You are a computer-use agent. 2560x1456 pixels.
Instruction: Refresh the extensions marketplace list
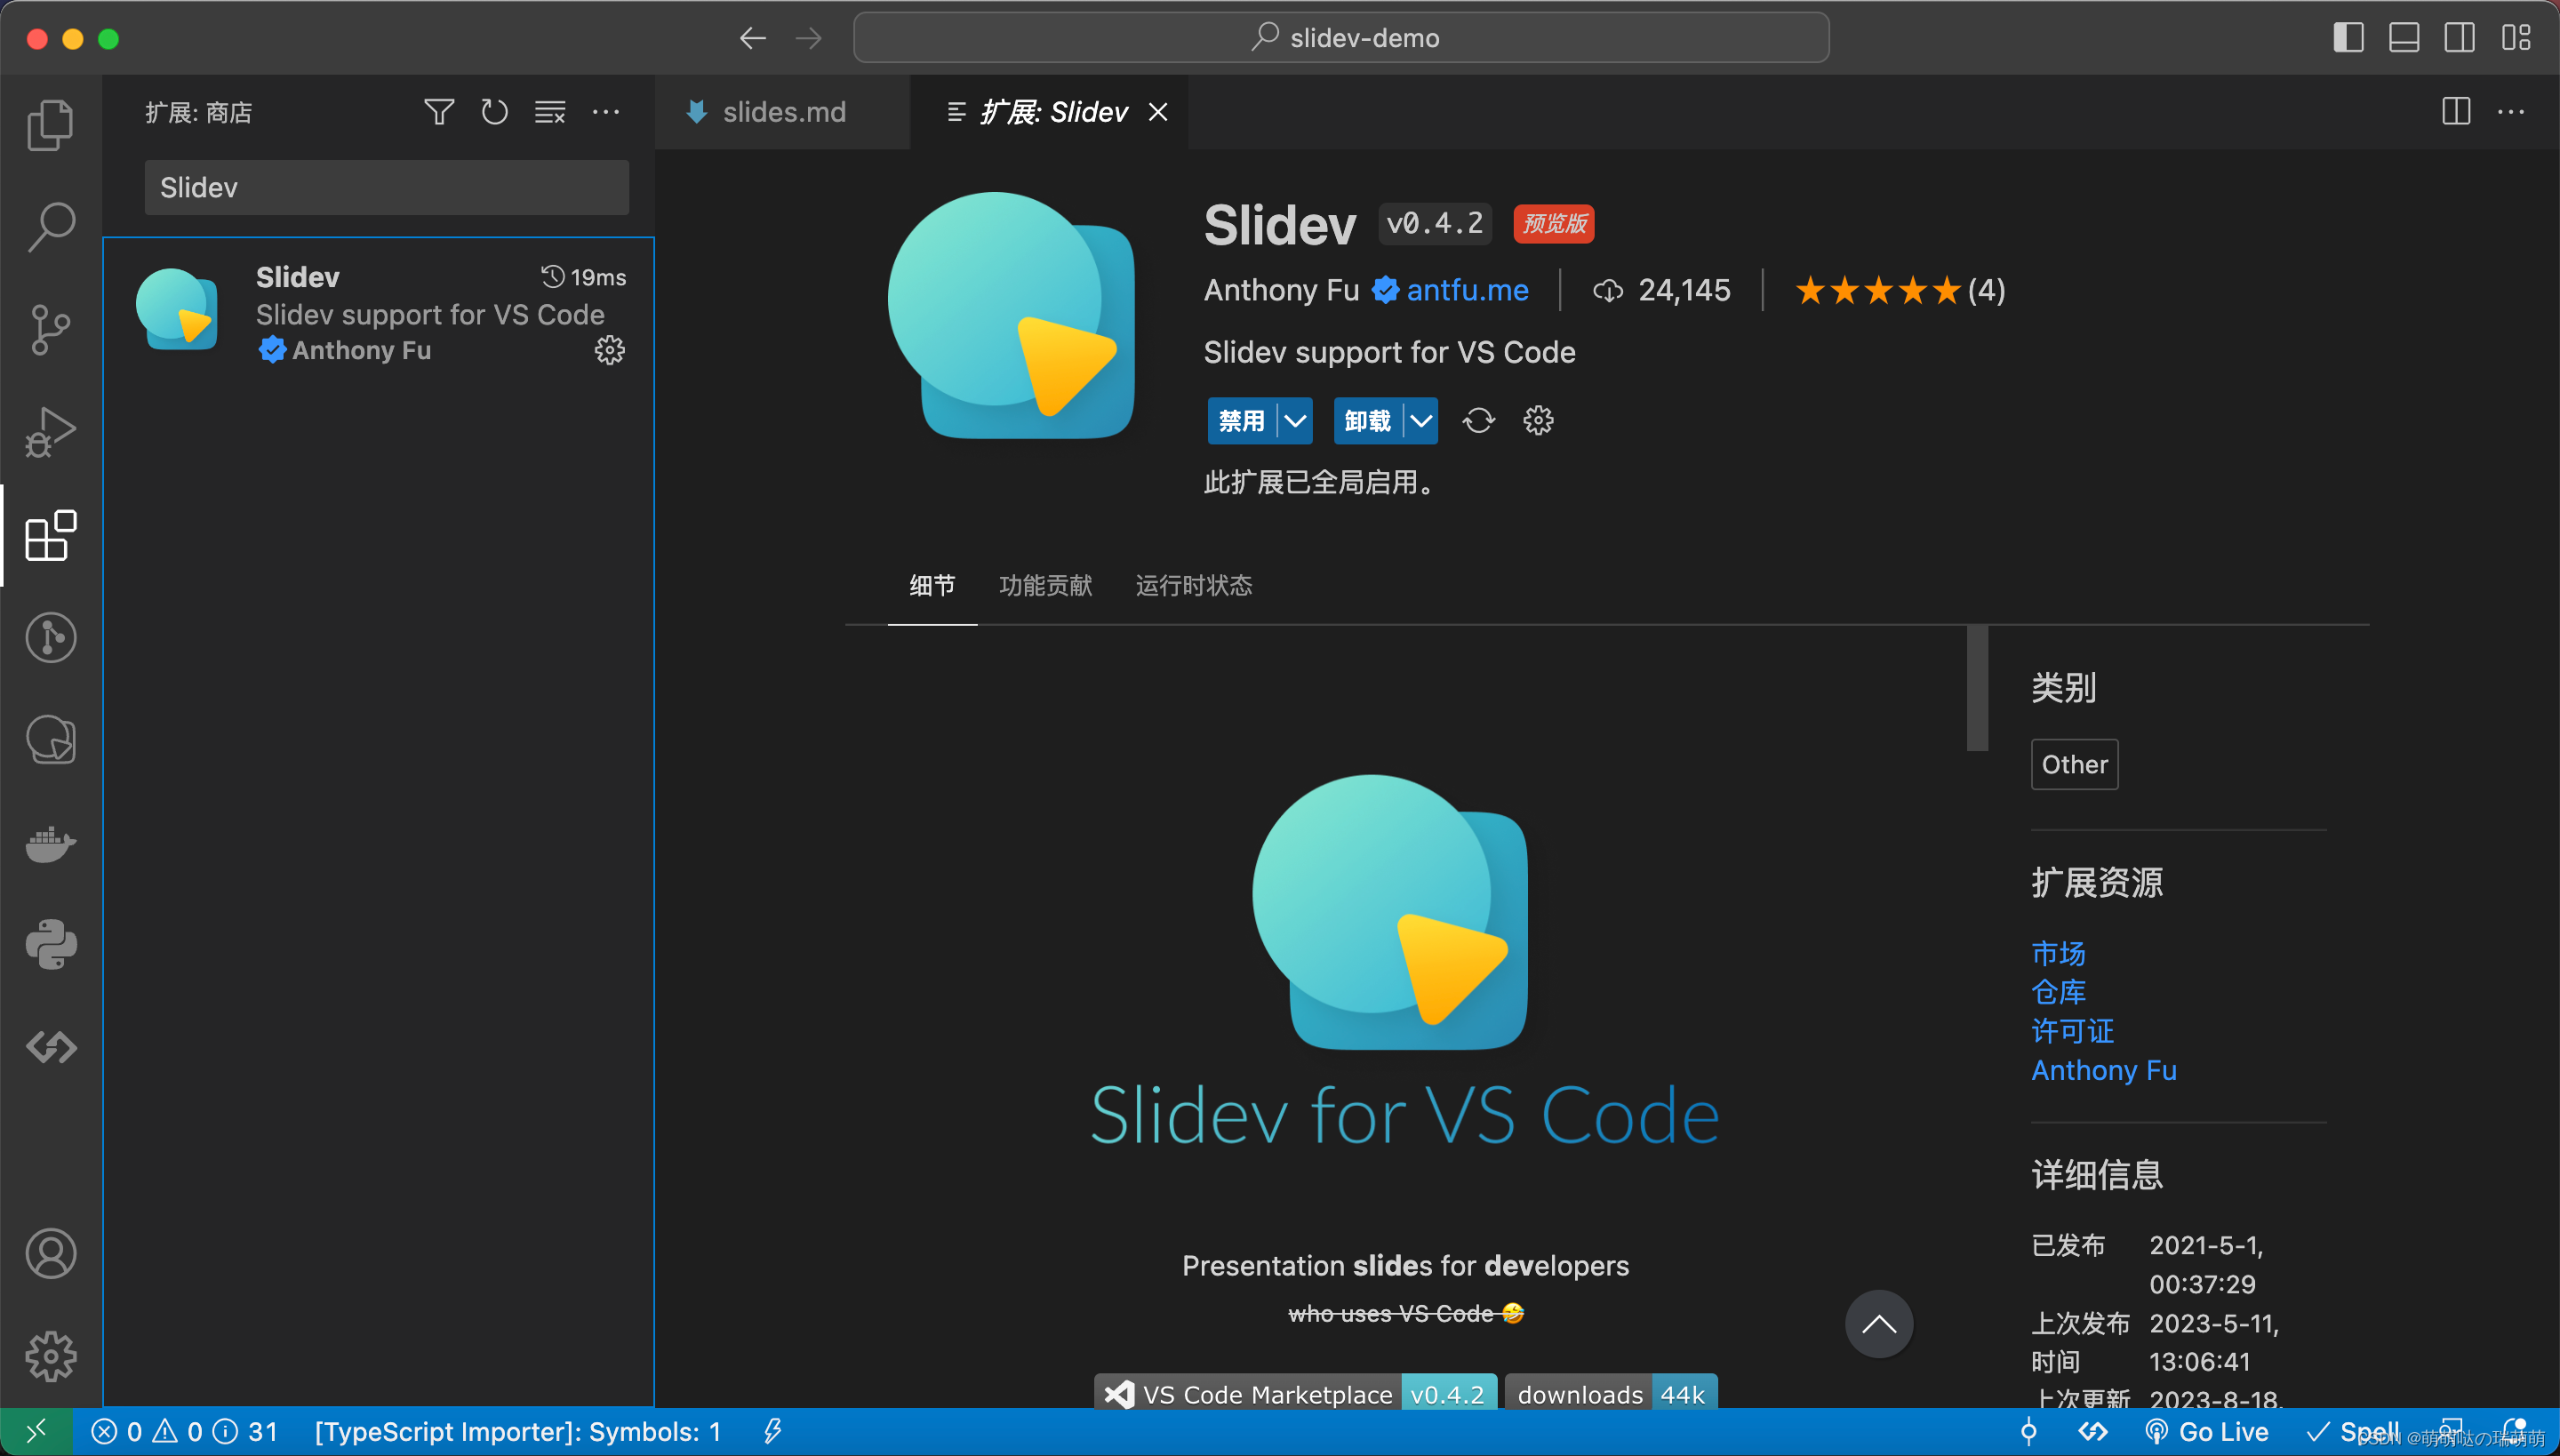494,112
